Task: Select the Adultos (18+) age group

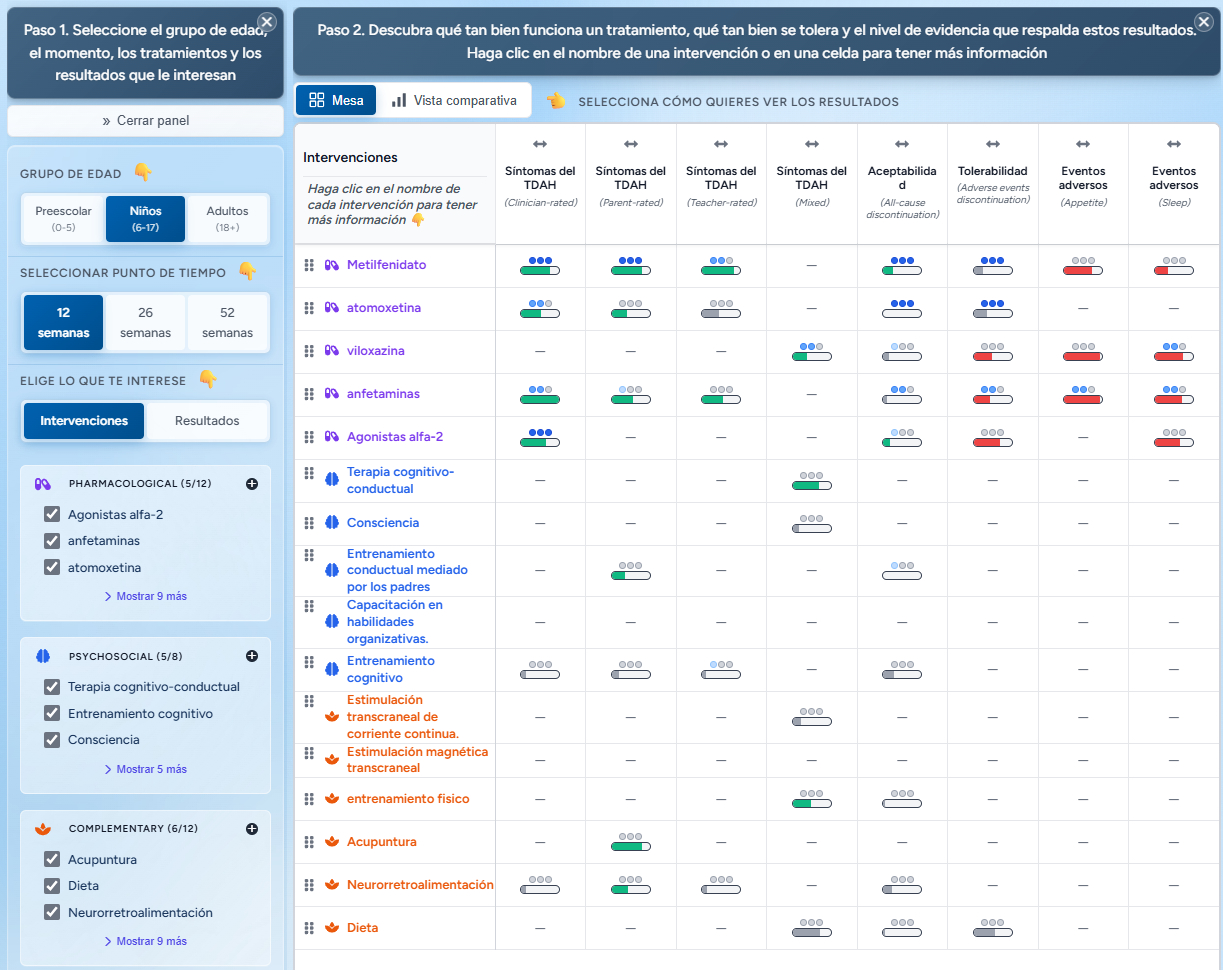Action: coord(227,219)
